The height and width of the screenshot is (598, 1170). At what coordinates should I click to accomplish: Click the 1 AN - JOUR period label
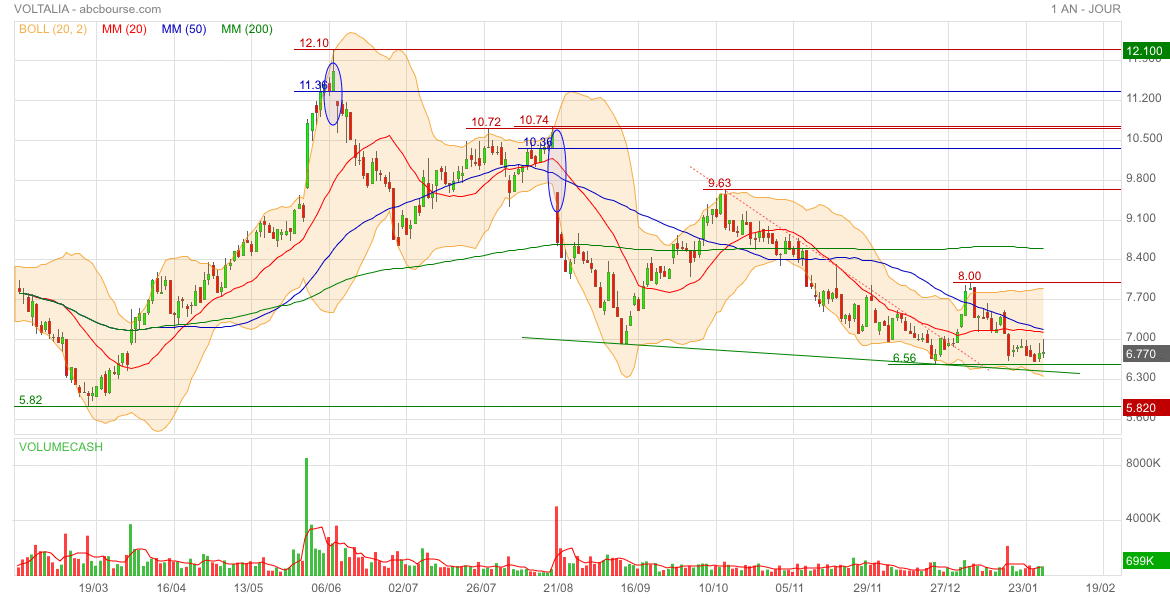coord(1086,9)
